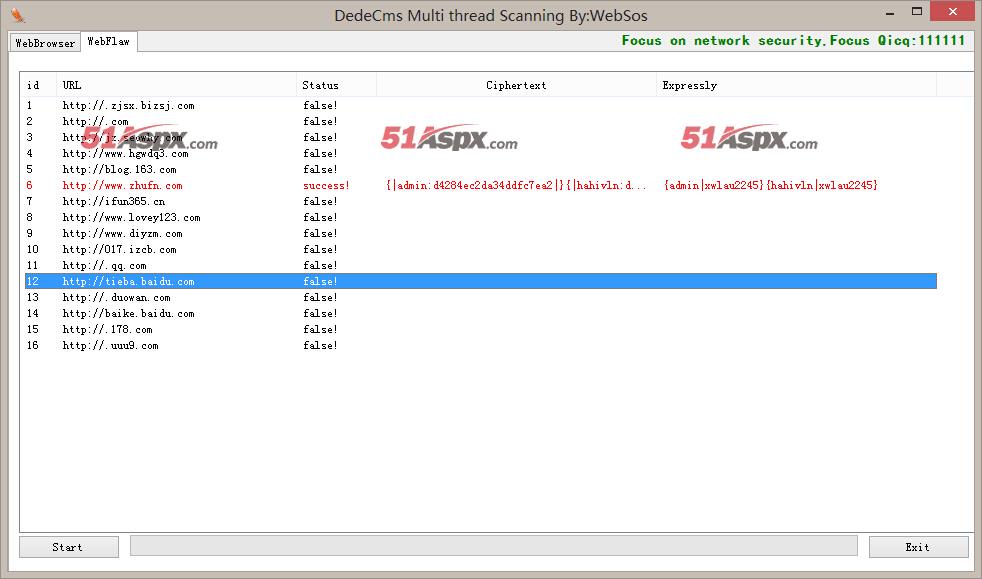
Task: Select row http://ifun365.cn
Action: [480, 201]
